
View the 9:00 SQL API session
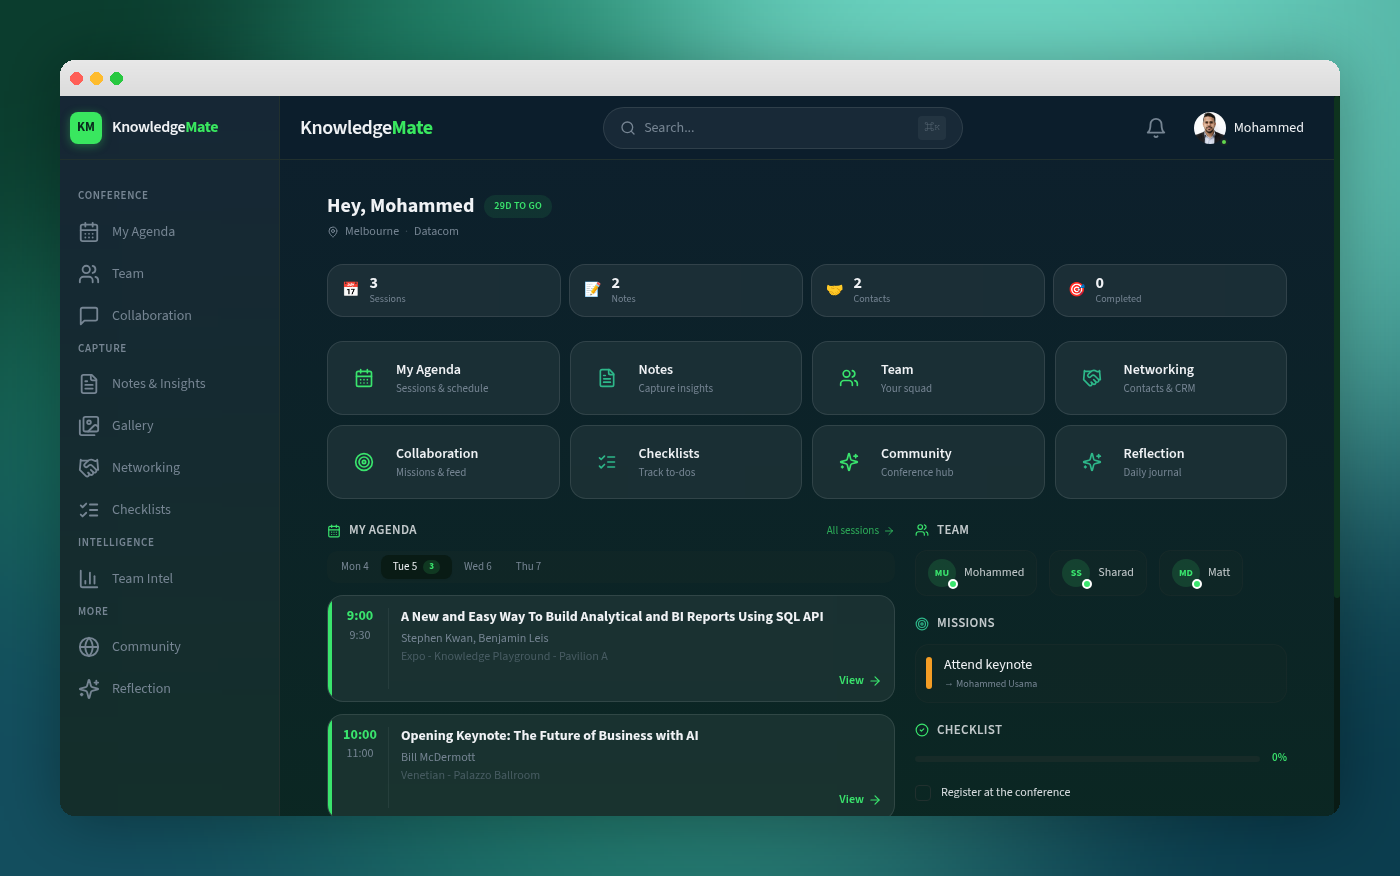[x=860, y=681]
